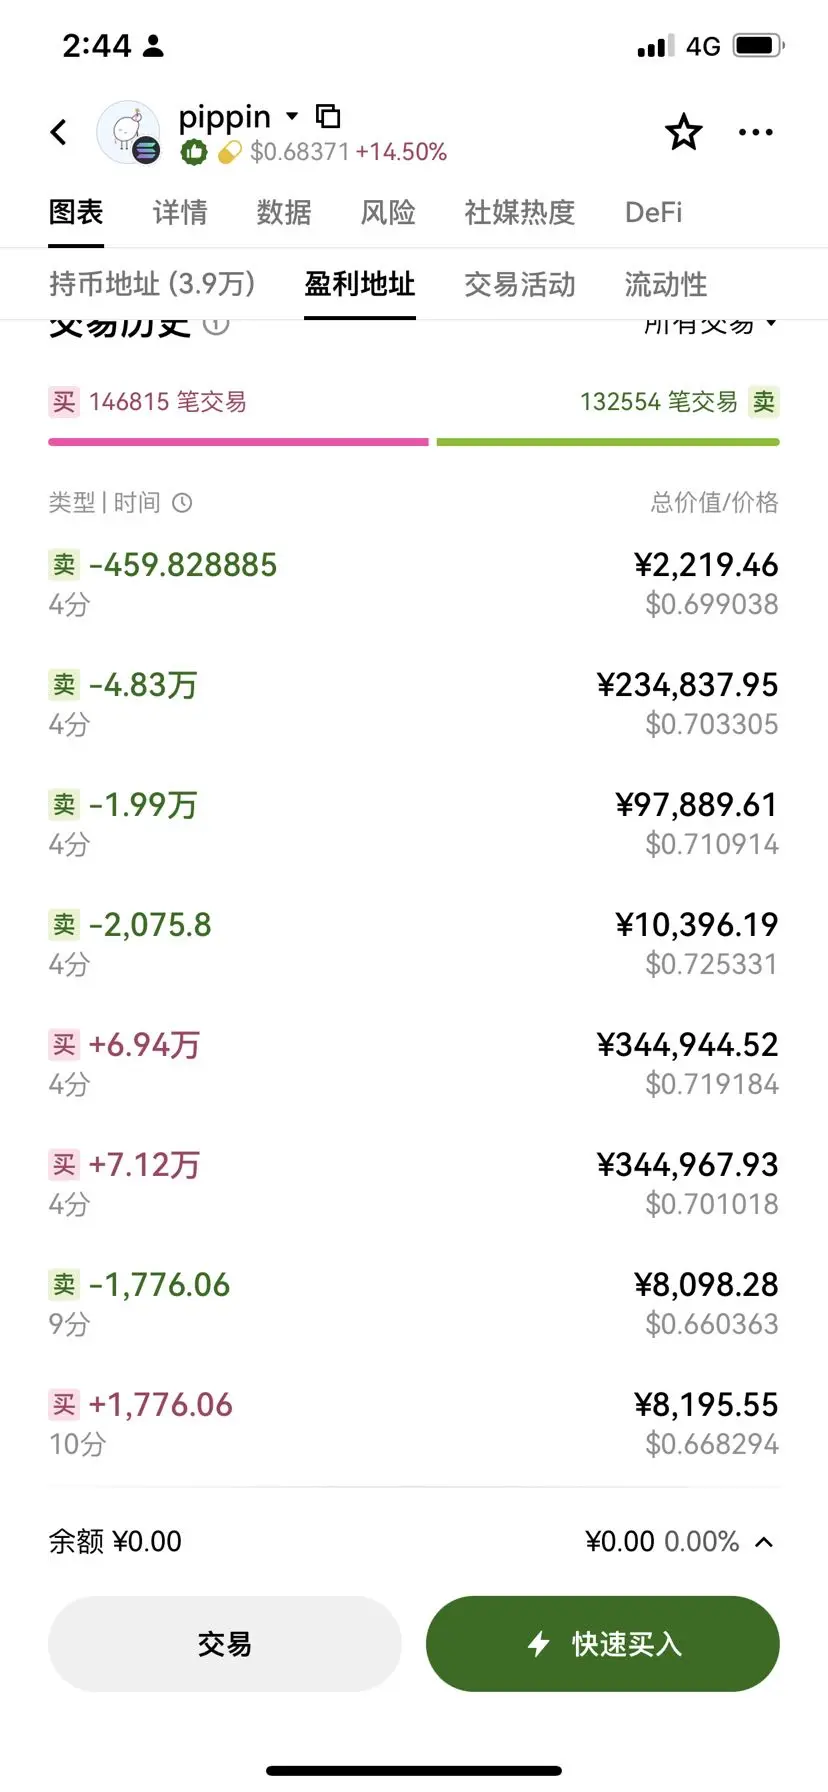Tap the 交易 button
Screen dimensions: 828x1792
pyautogui.click(x=224, y=1644)
